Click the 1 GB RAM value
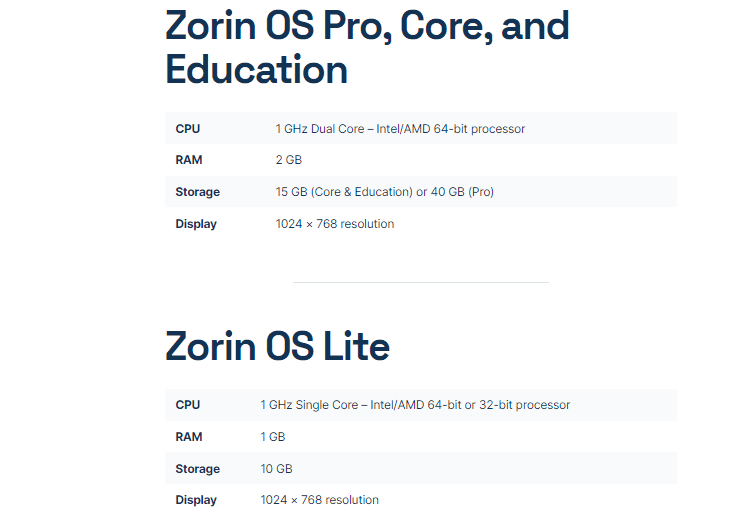Image resolution: width=750 pixels, height=520 pixels. 273,437
